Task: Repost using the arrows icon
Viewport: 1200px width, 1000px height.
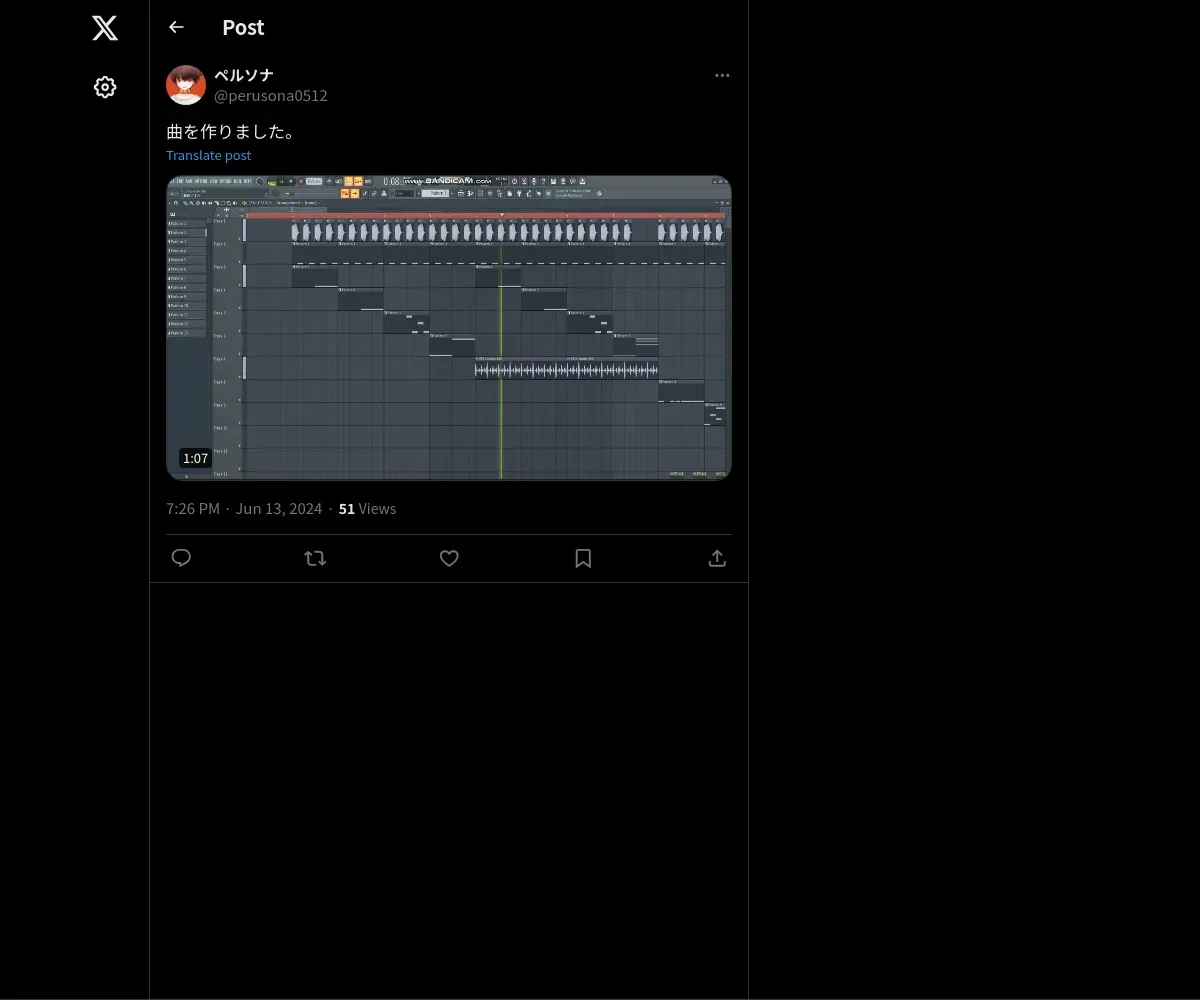Action: pos(315,558)
